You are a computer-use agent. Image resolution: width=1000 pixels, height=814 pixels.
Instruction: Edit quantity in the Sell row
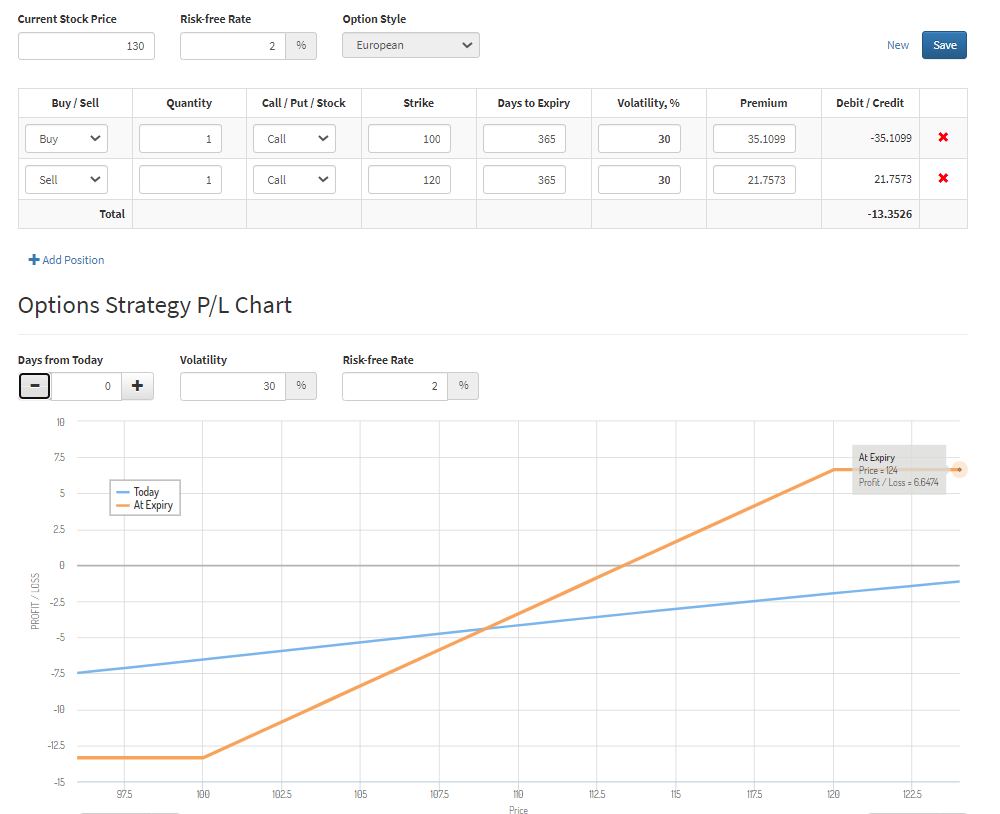(180, 179)
